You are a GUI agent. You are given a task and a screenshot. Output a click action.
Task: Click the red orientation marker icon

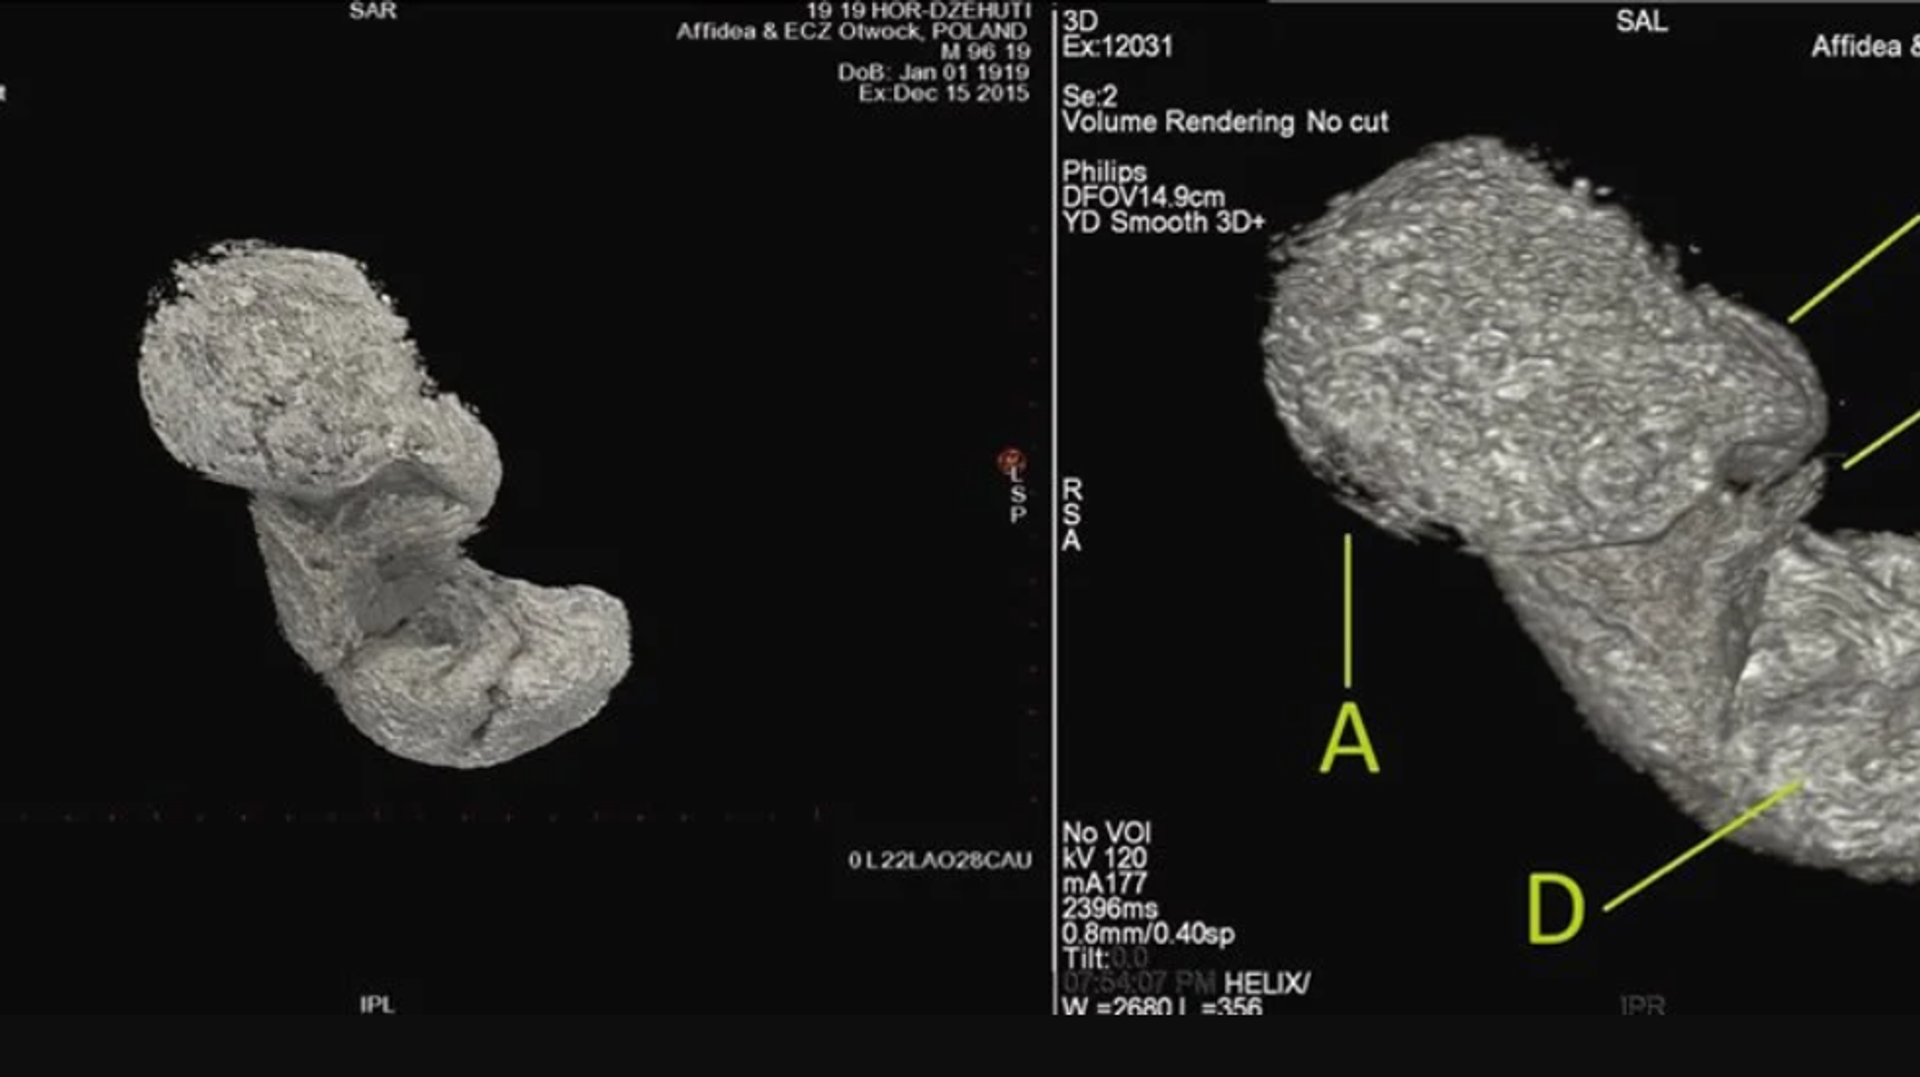pos(1010,461)
